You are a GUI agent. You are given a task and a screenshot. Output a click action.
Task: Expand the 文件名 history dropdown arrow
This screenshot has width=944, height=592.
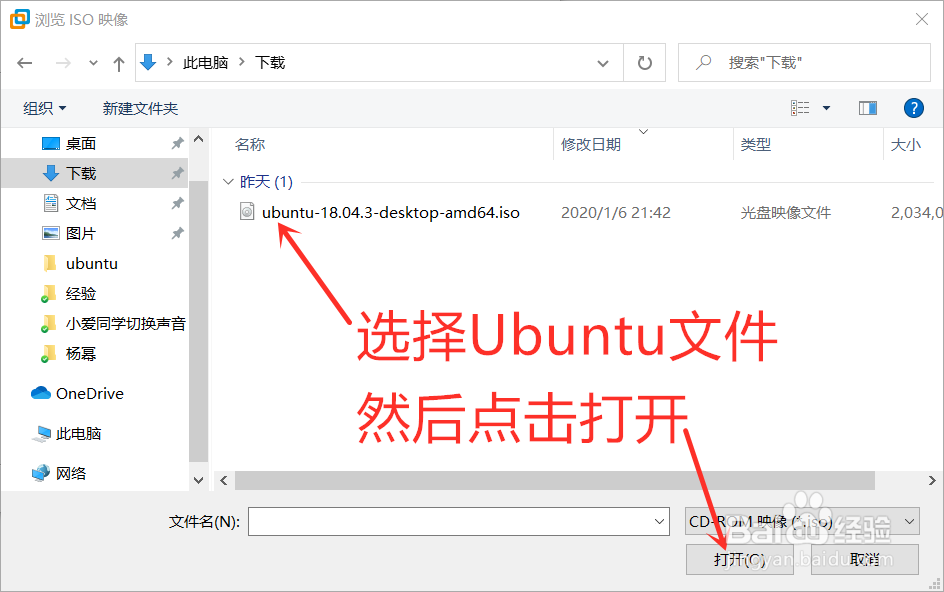click(660, 522)
